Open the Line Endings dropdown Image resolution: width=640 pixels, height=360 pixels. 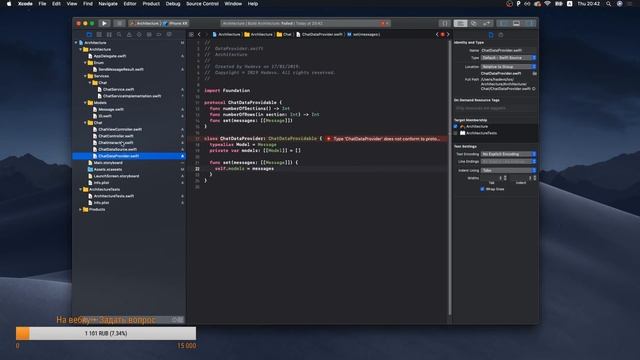(x=508, y=162)
